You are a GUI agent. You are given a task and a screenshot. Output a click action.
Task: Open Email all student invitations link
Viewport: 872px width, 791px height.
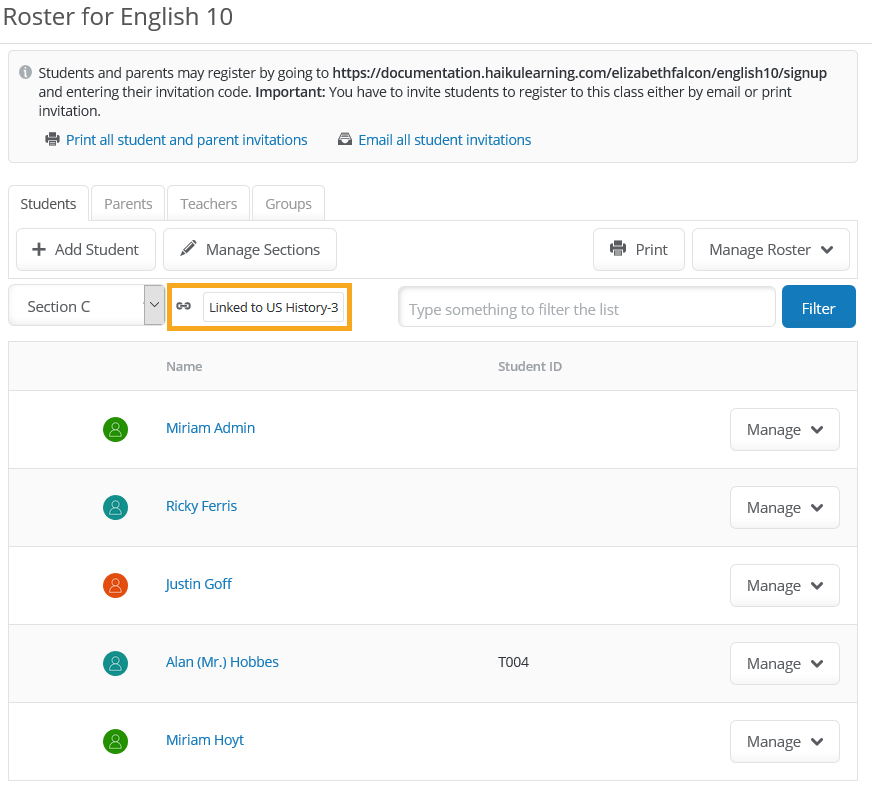444,140
